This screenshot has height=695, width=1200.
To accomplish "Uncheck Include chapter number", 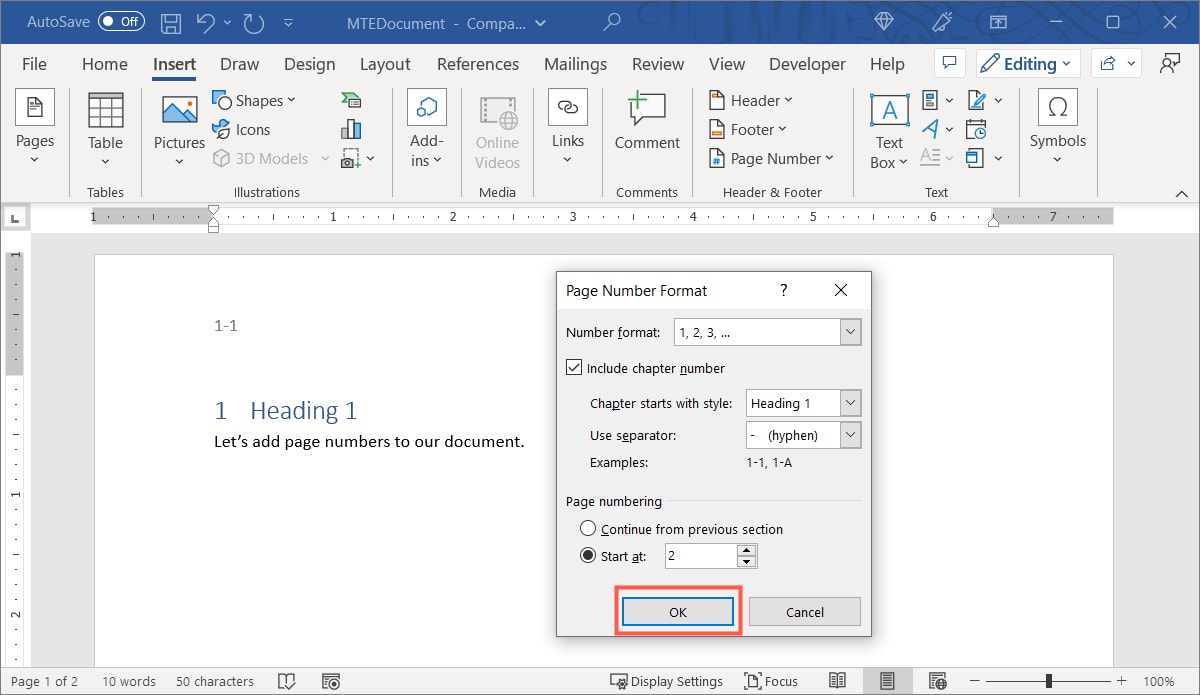I will pyautogui.click(x=574, y=367).
